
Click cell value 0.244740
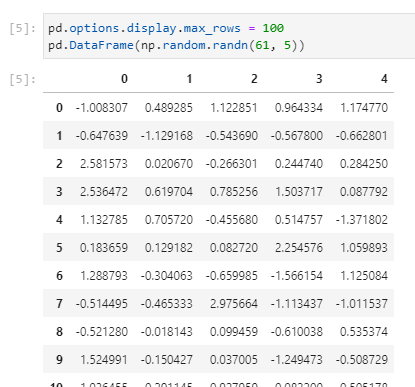(299, 164)
